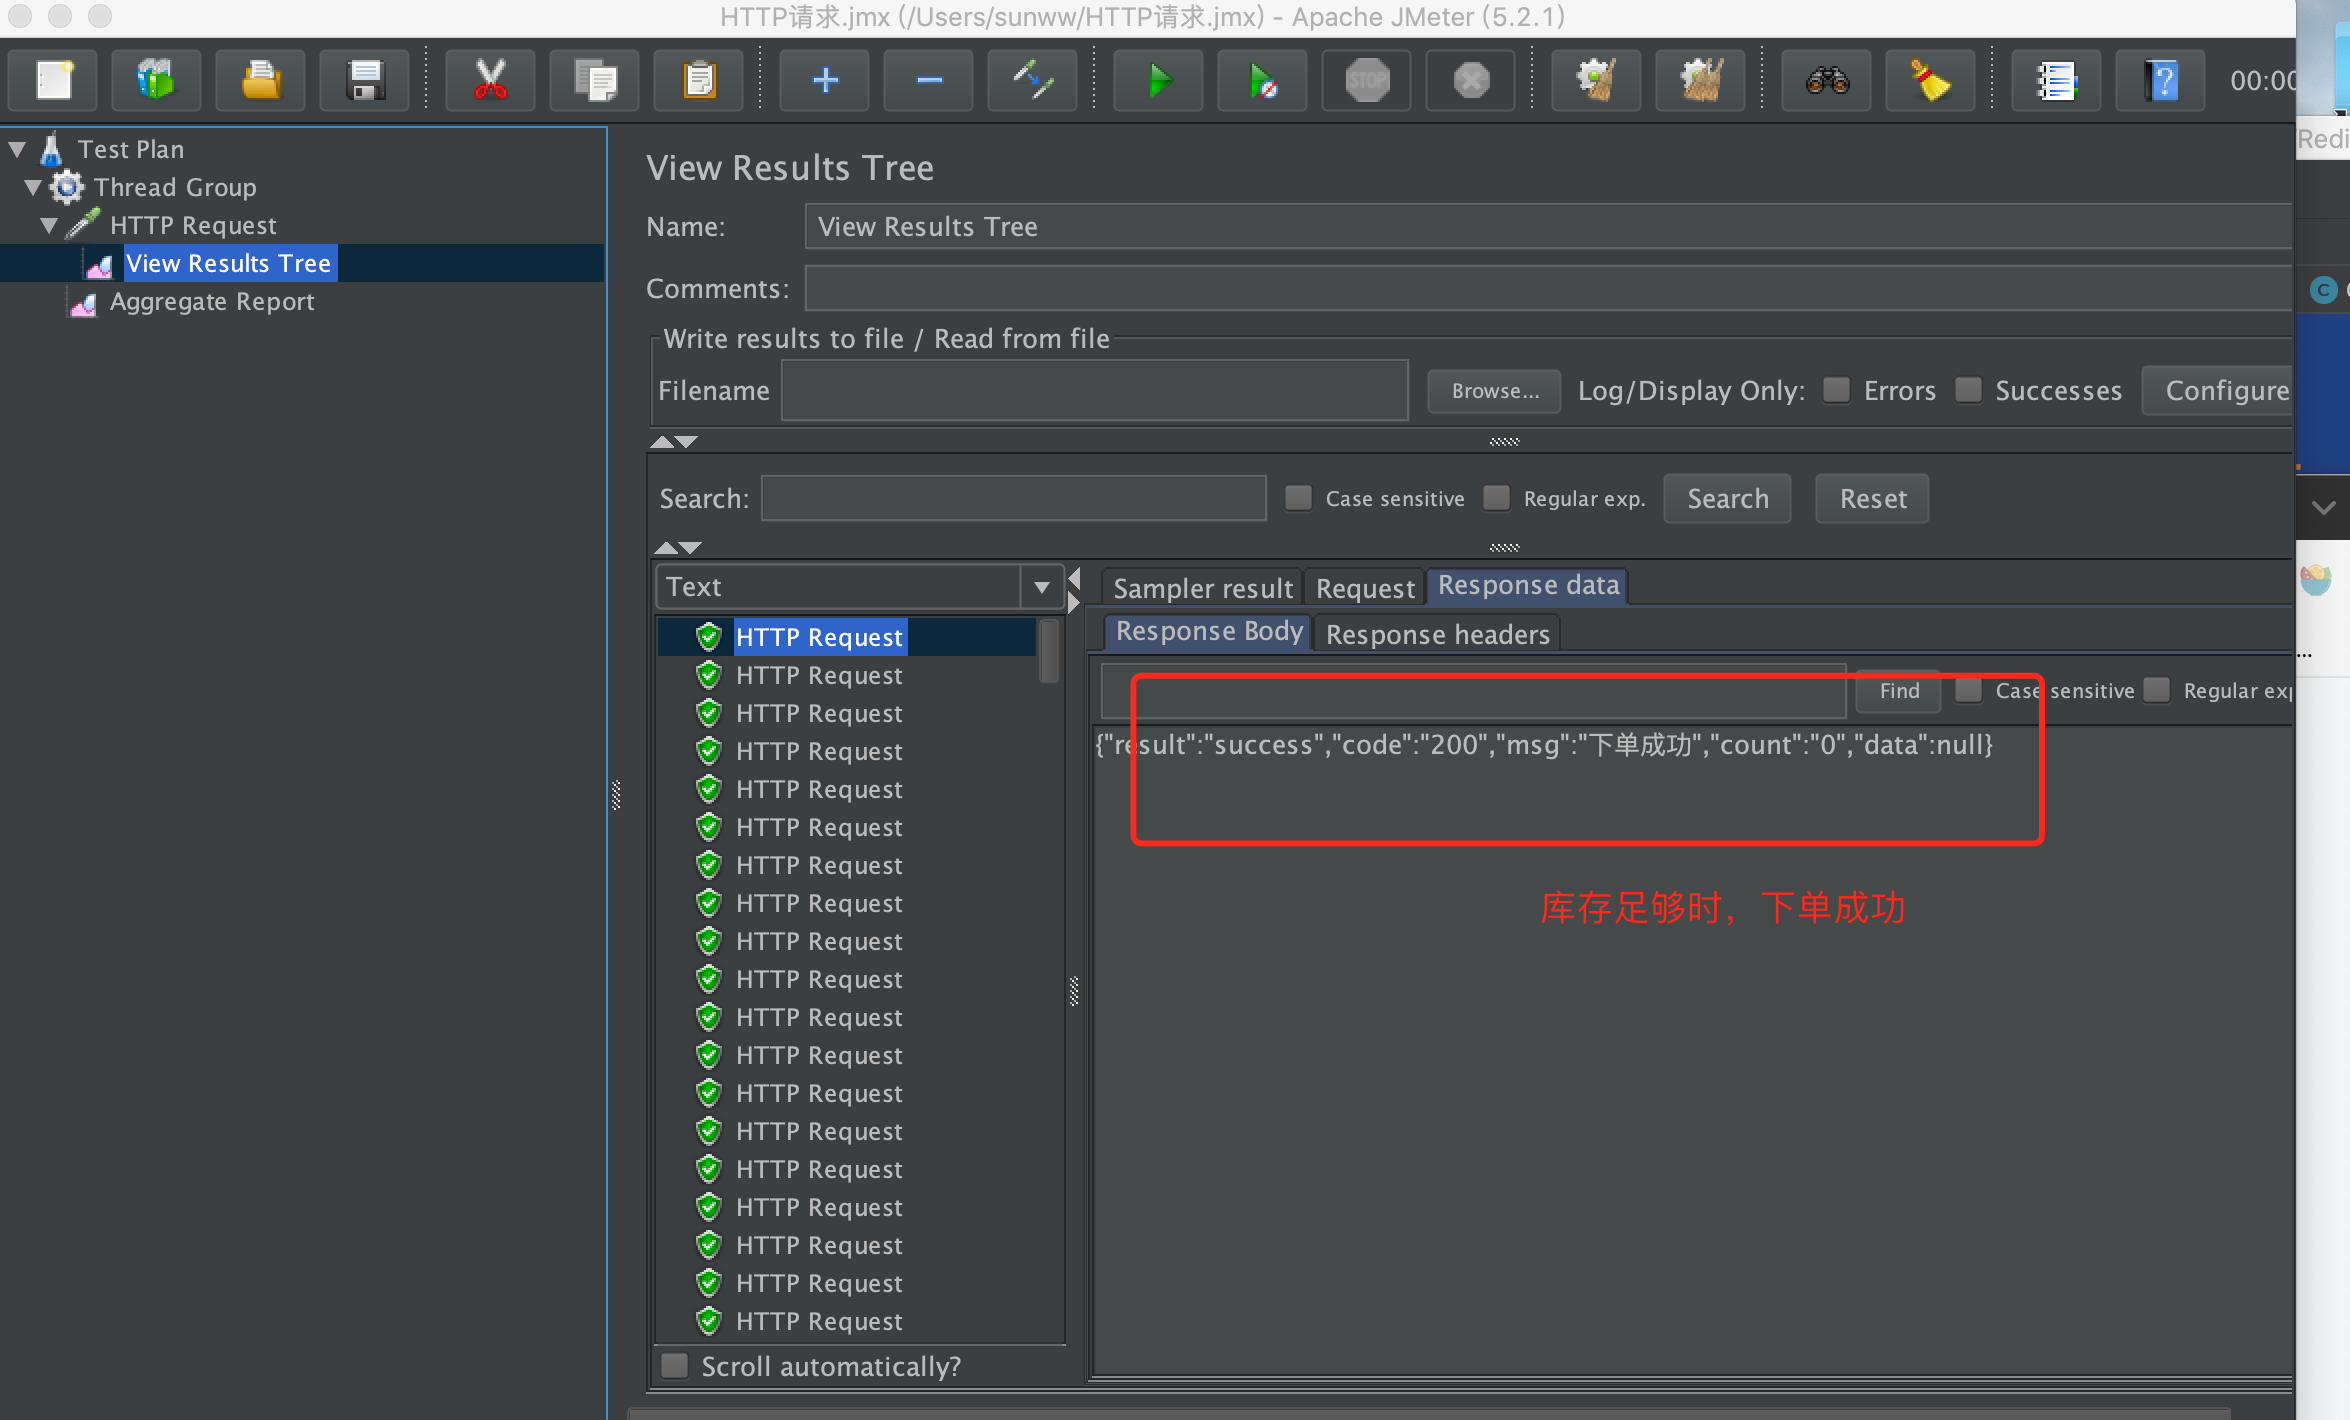Toggle Scroll automatically checkbox
Image resolution: width=2350 pixels, height=1420 pixels.
pos(675,1366)
